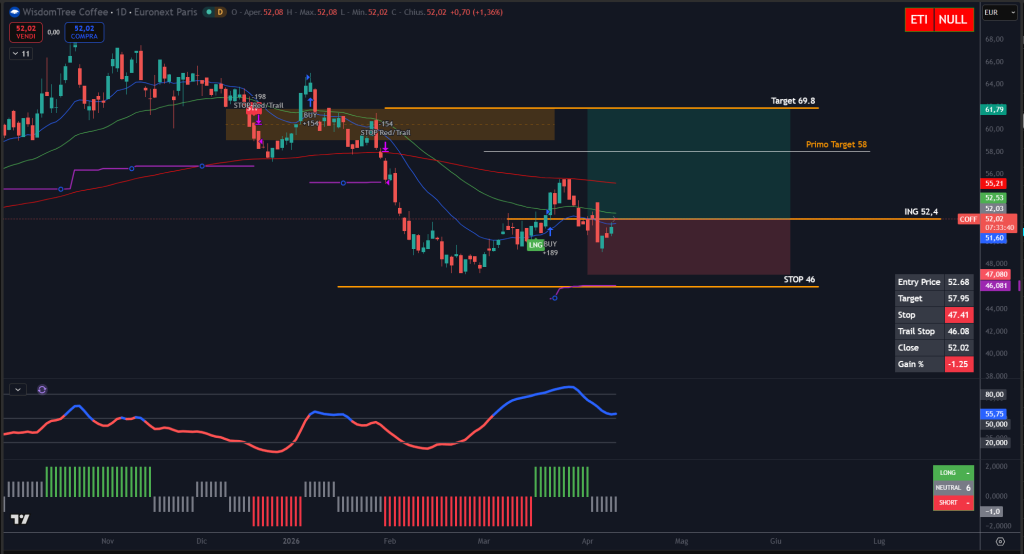1024x554 pixels.
Task: Select the ING 52,4 entry line label
Action: [x=921, y=212]
